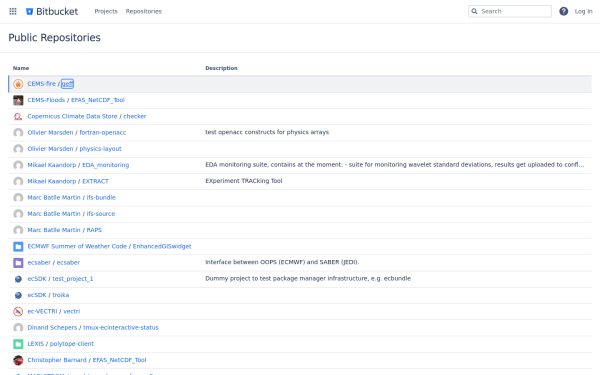The width and height of the screenshot is (600, 375).
Task: Click Christopher Barnard's profile avatar
Action: (18, 360)
